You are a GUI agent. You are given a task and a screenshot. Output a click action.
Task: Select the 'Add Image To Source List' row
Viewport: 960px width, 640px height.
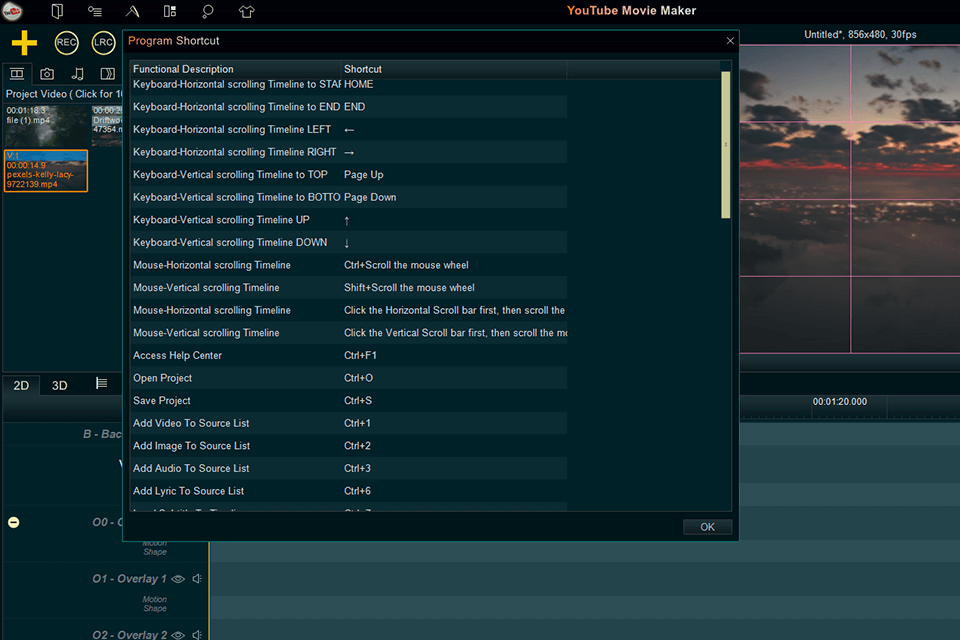click(x=348, y=446)
